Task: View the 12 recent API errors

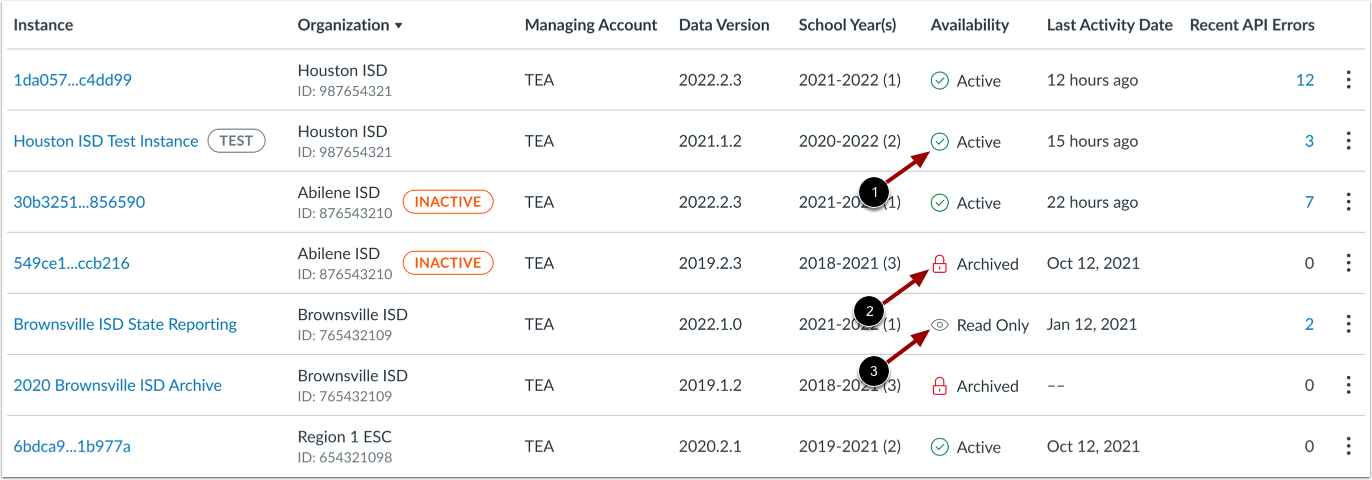Action: tap(1305, 80)
